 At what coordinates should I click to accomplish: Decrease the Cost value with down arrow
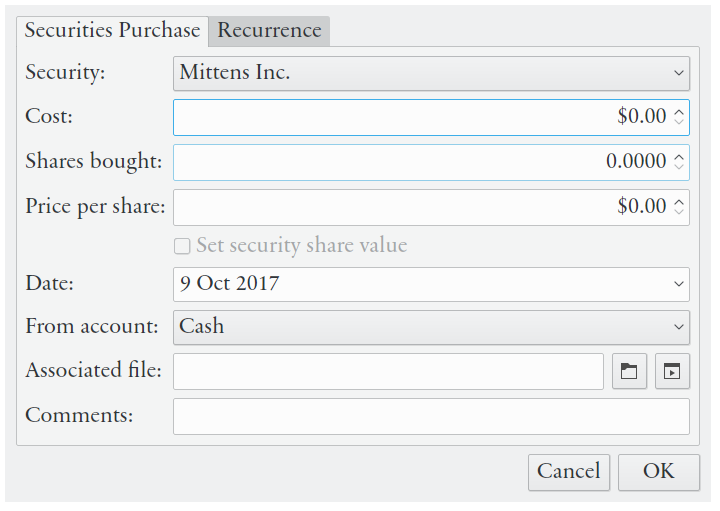679,122
